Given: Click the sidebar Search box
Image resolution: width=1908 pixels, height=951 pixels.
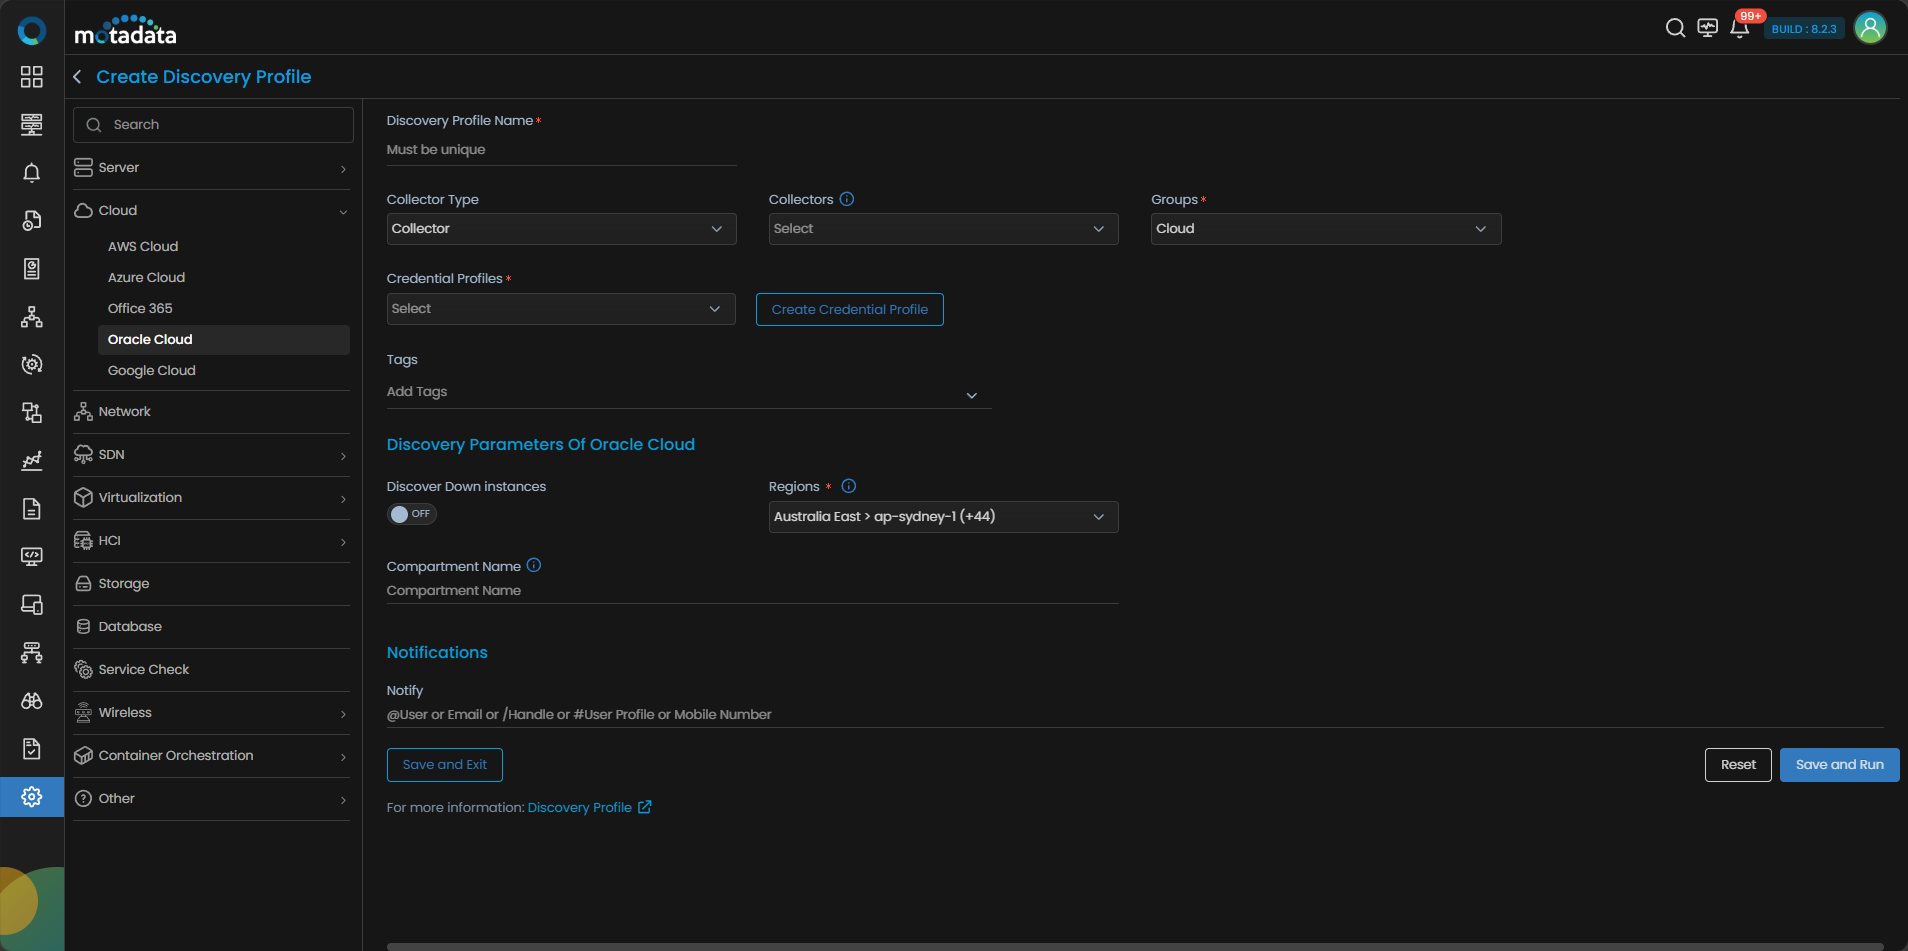Looking at the screenshot, I should coord(213,125).
